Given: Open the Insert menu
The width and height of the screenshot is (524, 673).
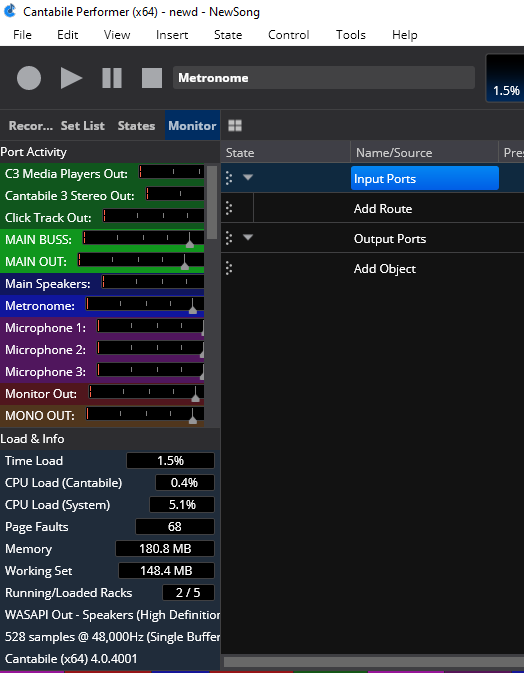Looking at the screenshot, I should click(172, 35).
